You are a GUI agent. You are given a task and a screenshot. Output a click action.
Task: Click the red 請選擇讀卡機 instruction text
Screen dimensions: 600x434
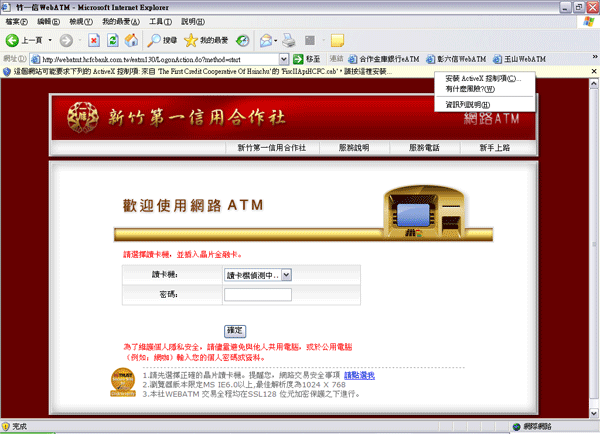pos(182,255)
